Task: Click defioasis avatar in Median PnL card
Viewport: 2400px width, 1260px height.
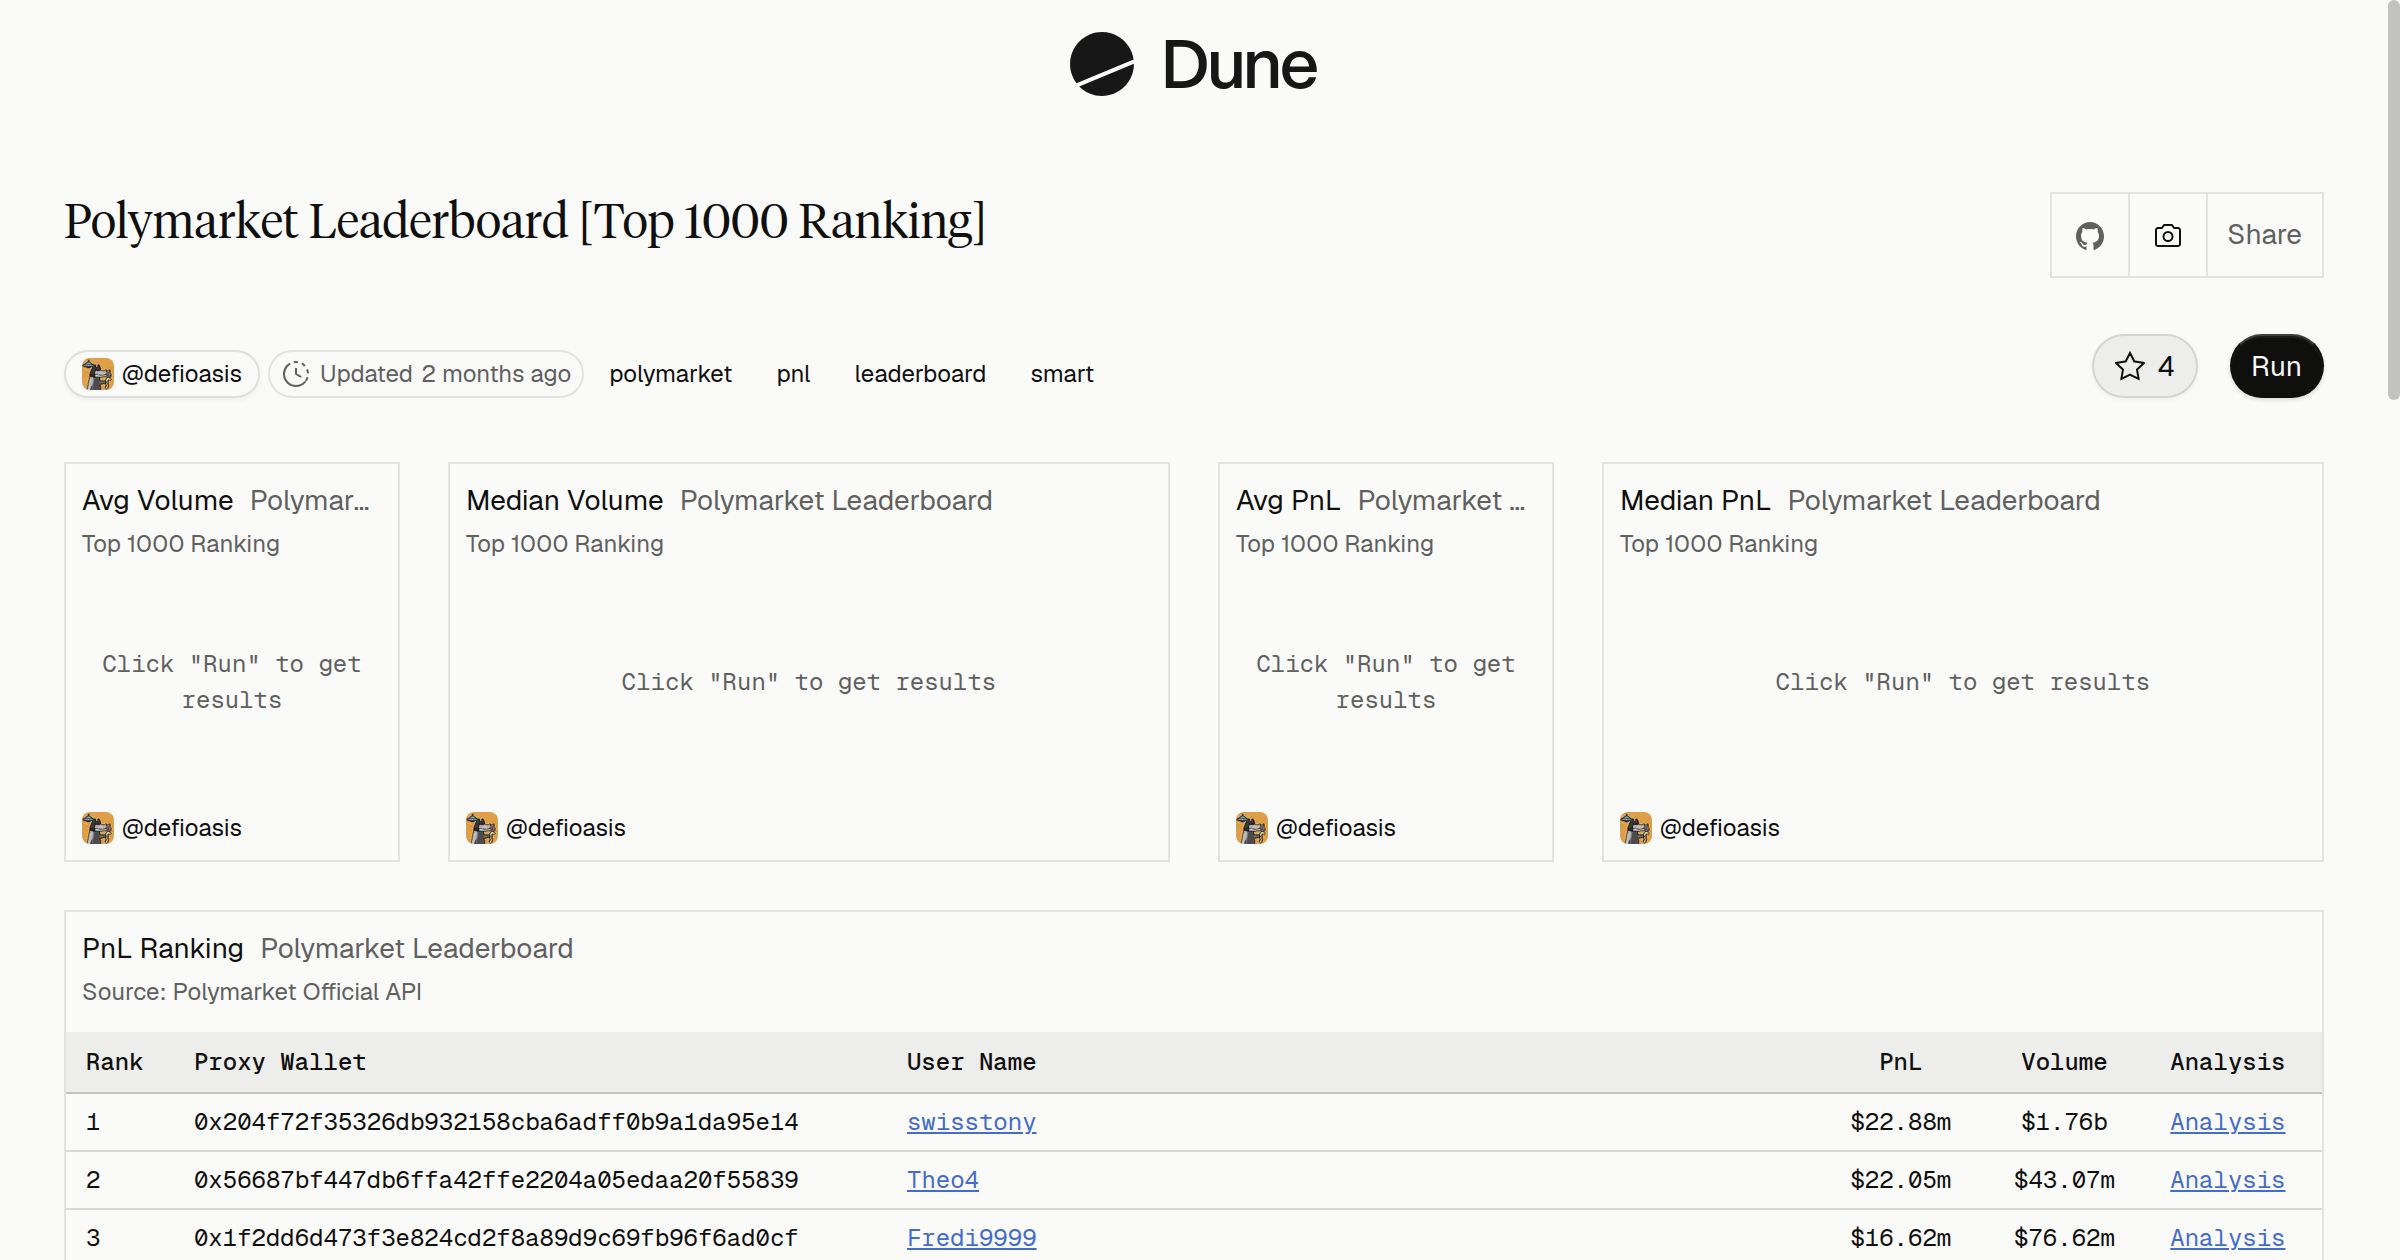Action: 1635,828
